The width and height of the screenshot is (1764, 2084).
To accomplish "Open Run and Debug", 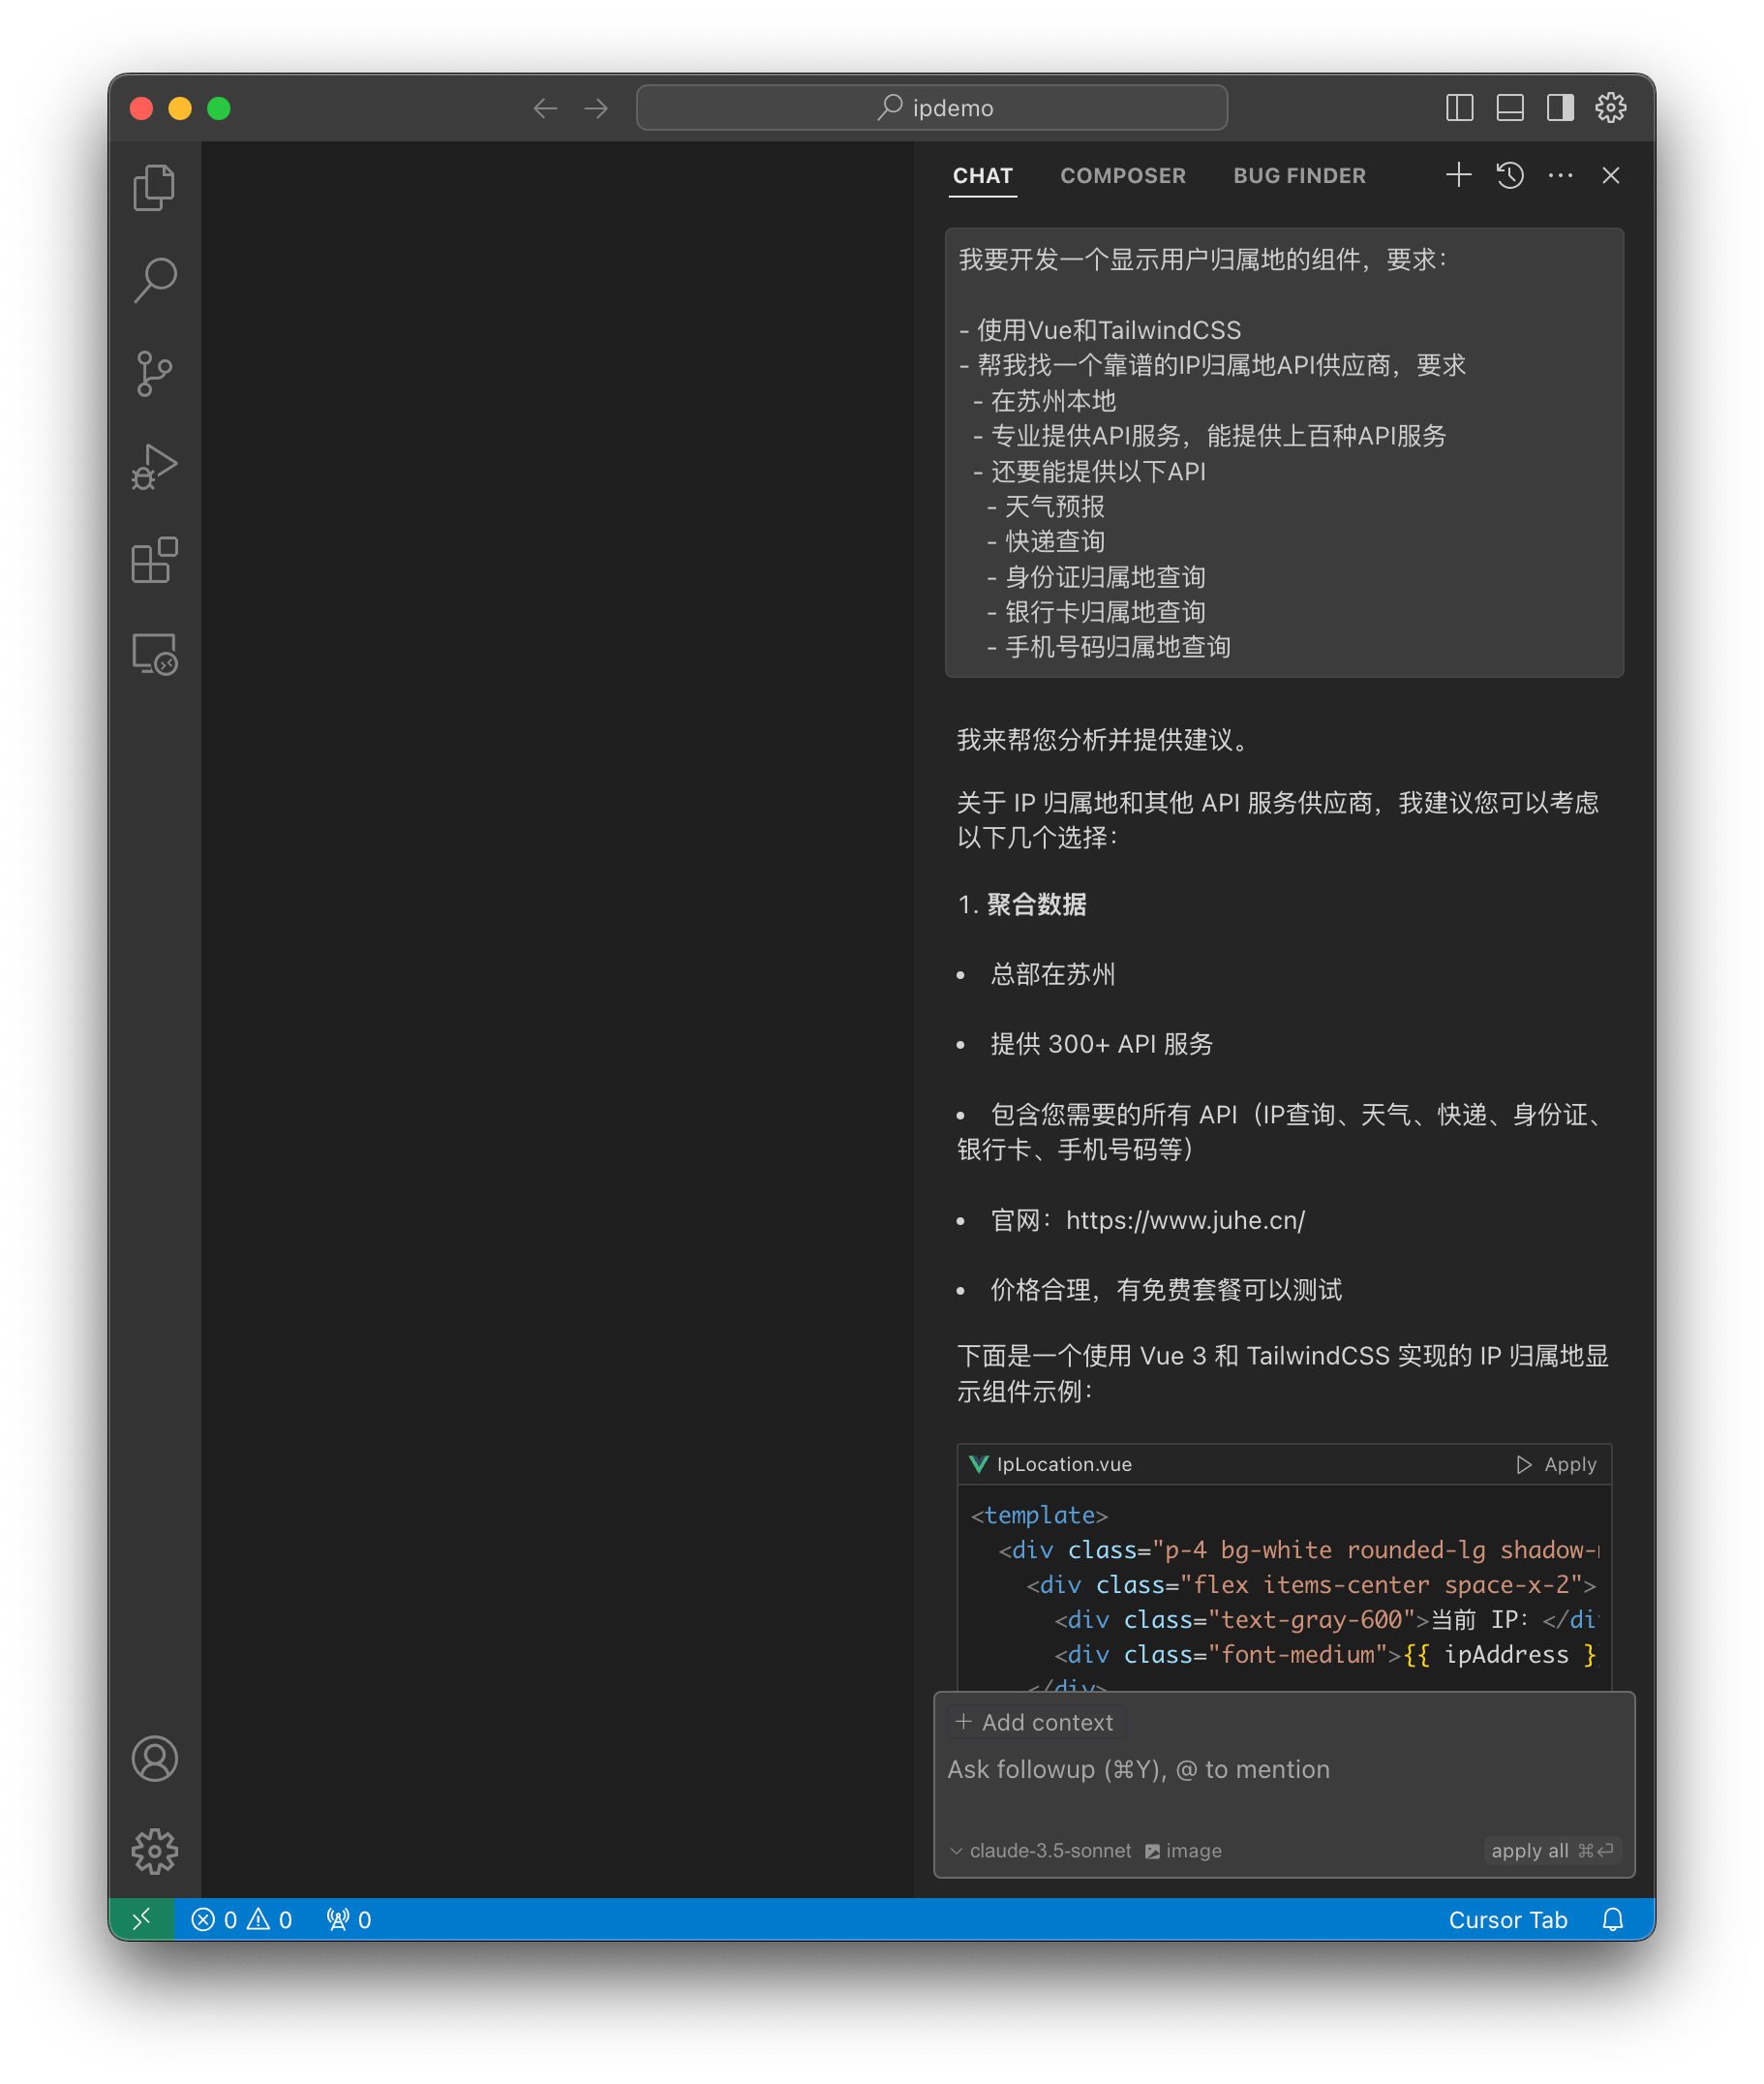I will (x=154, y=465).
